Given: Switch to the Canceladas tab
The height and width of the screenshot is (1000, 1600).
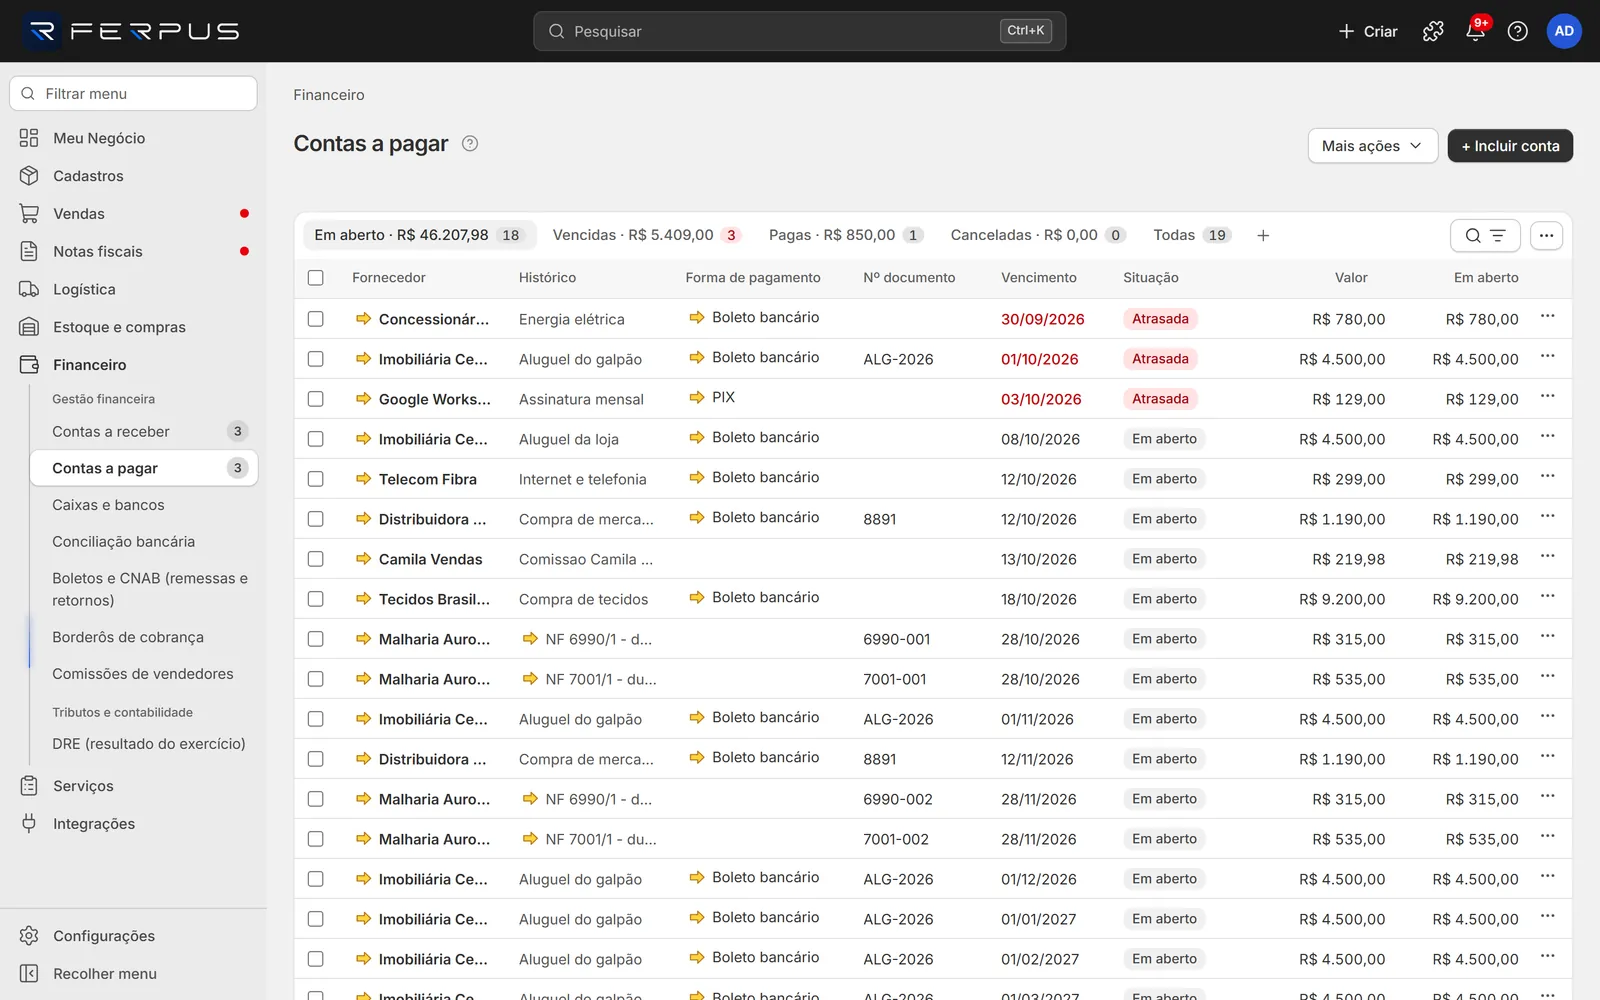Looking at the screenshot, I should tap(1038, 235).
